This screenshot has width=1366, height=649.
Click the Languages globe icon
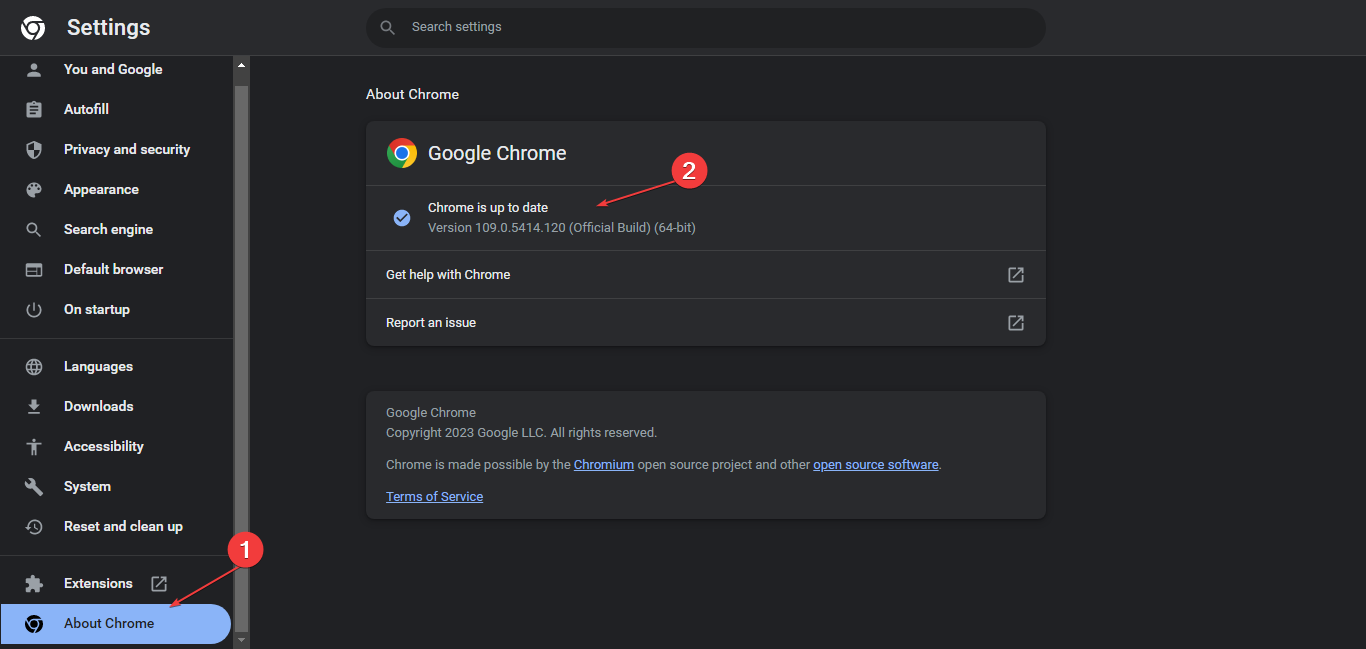[x=34, y=366]
